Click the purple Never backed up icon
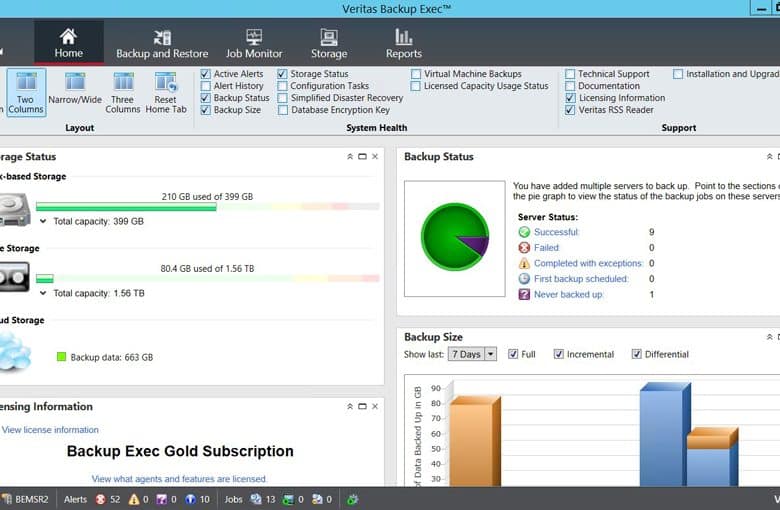The width and height of the screenshot is (780, 510). coord(524,294)
